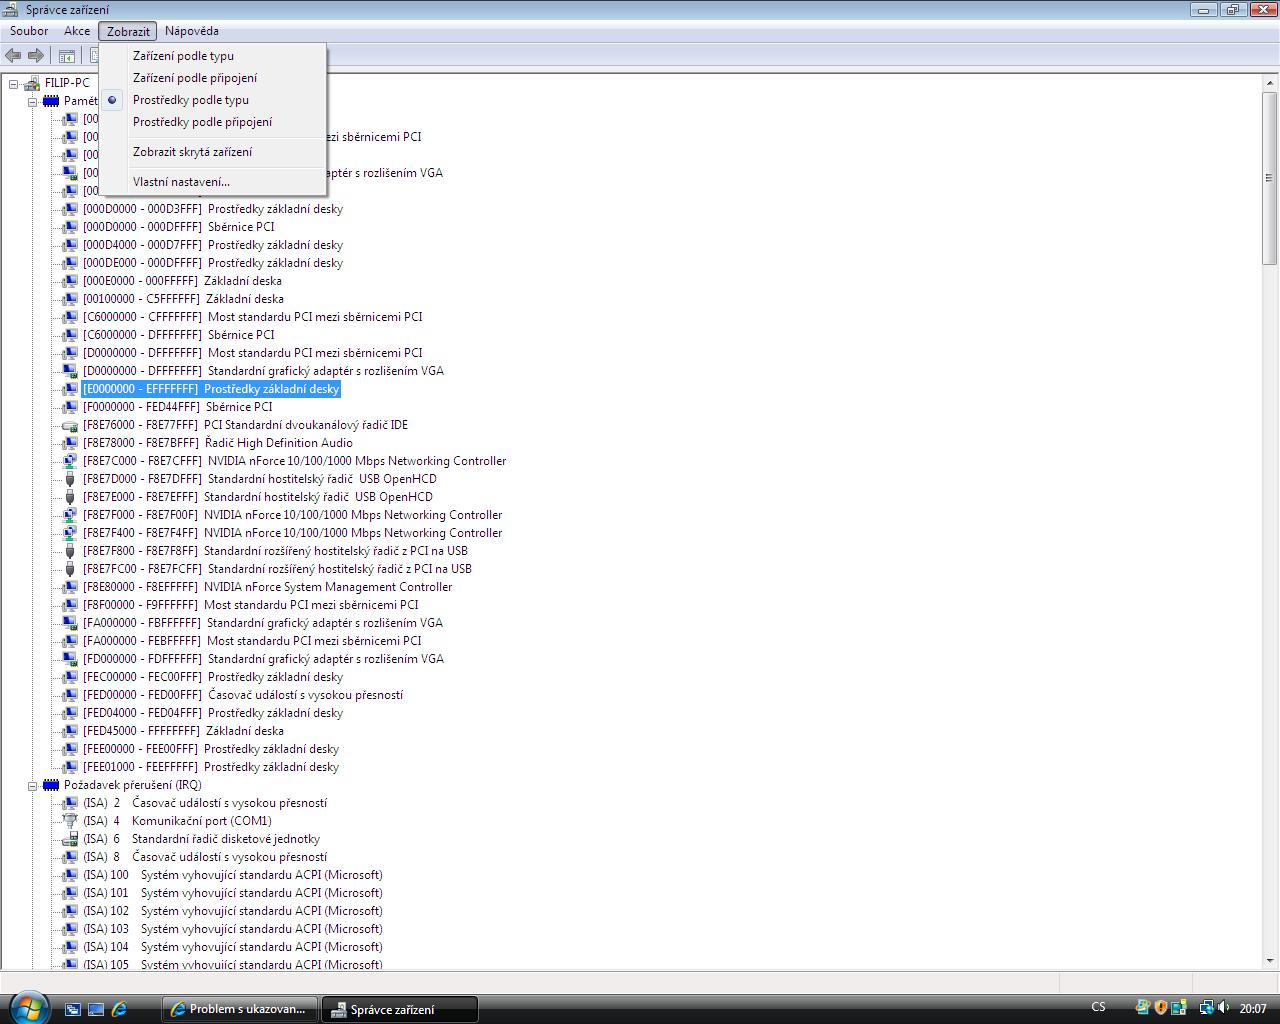This screenshot has width=1280, height=1024.
Task: Click the FILIP-PC computer icon
Action: (x=32, y=83)
